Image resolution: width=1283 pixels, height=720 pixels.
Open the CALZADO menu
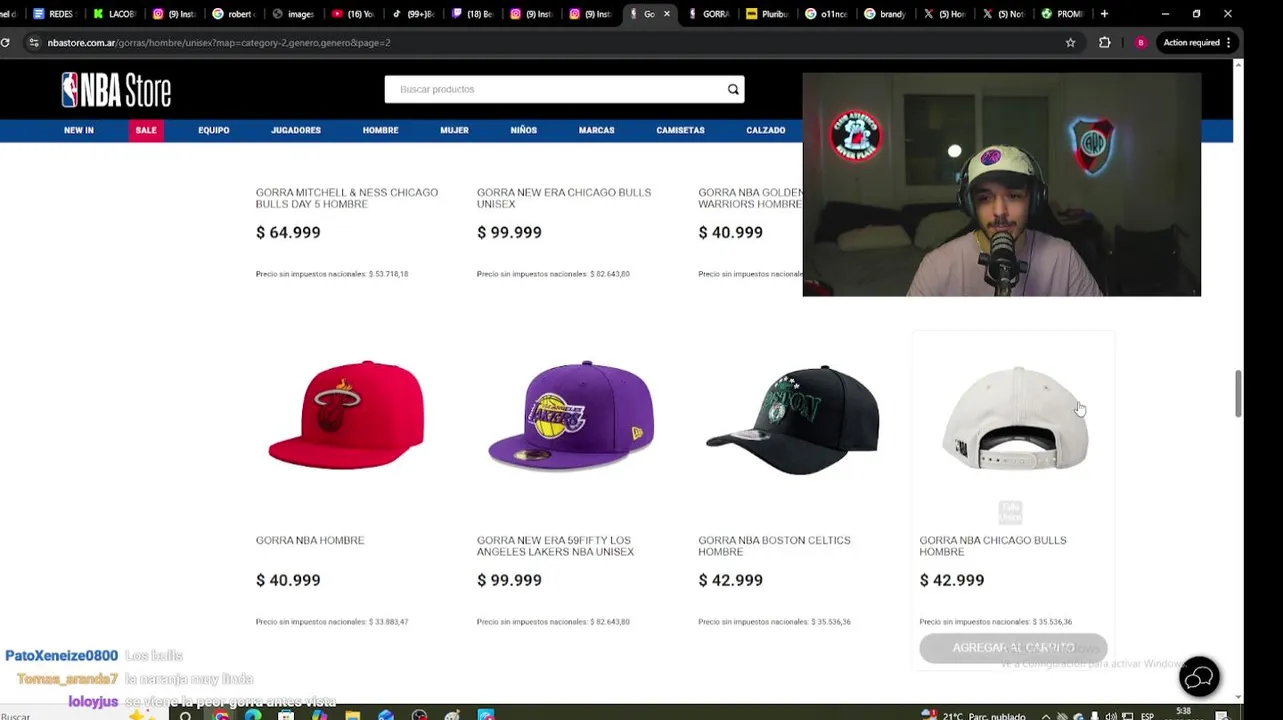click(x=765, y=130)
